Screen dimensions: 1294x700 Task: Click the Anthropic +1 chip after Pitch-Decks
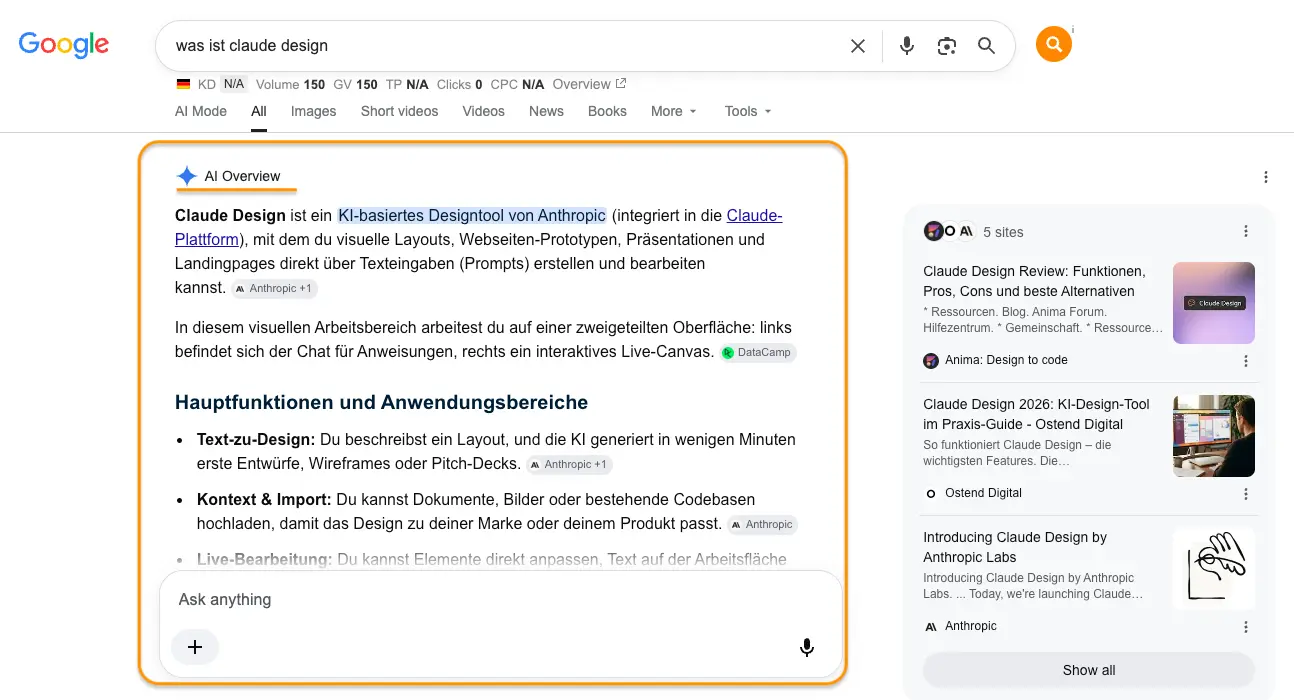click(568, 464)
